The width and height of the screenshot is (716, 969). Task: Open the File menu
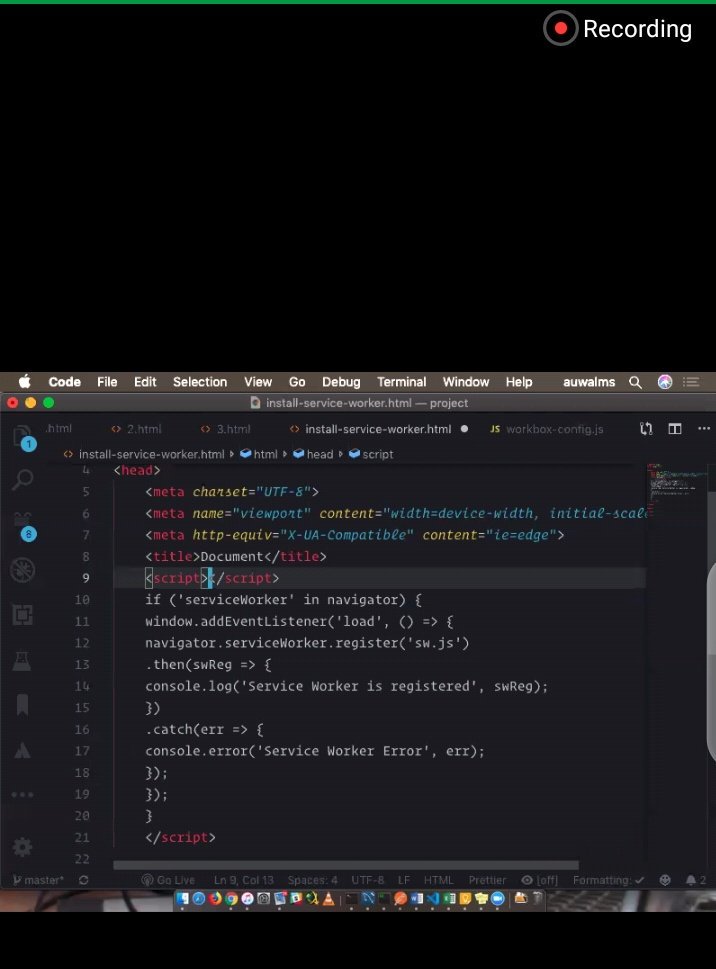pos(107,382)
